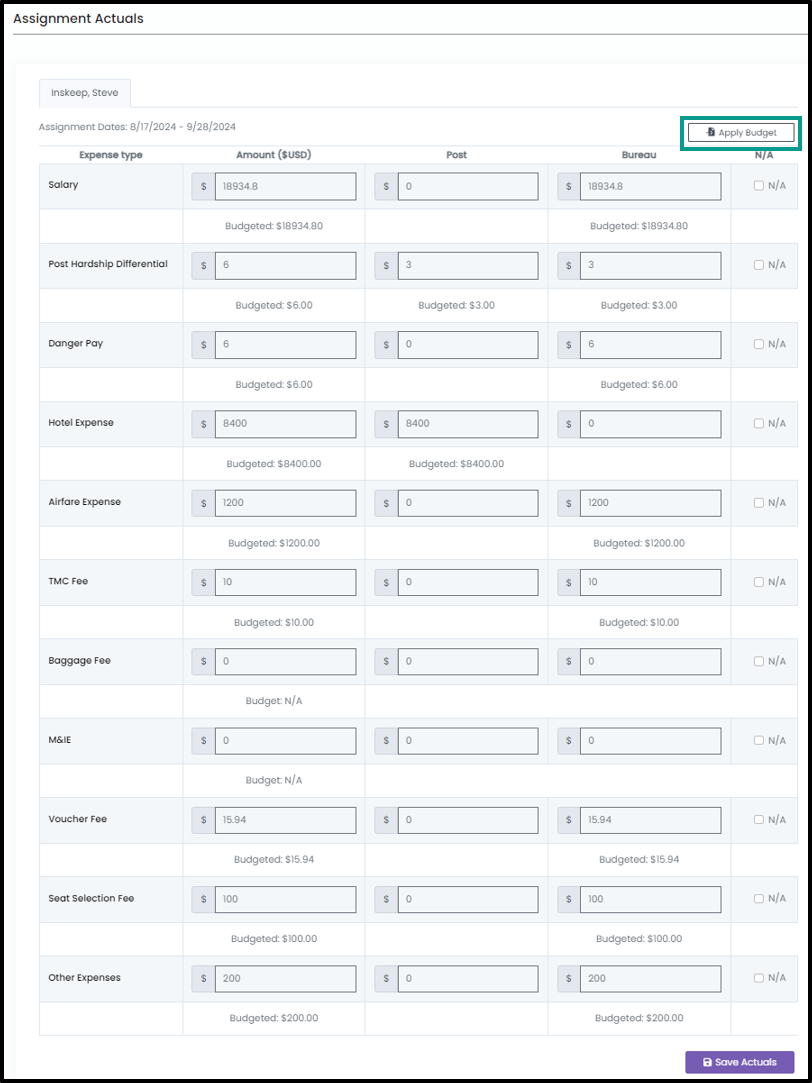Check N/A for the Salary row

[759, 185]
